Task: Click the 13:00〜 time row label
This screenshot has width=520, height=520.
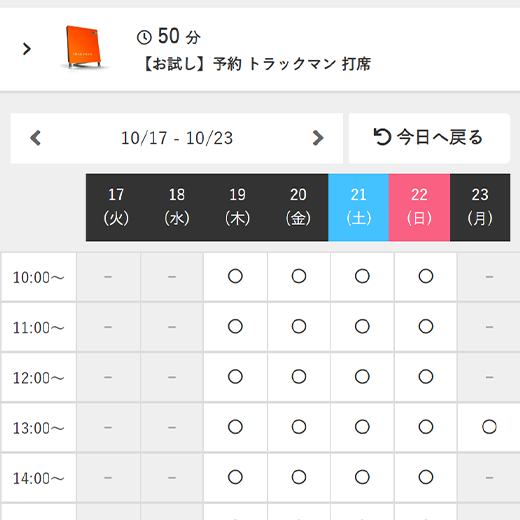Action: point(39,428)
